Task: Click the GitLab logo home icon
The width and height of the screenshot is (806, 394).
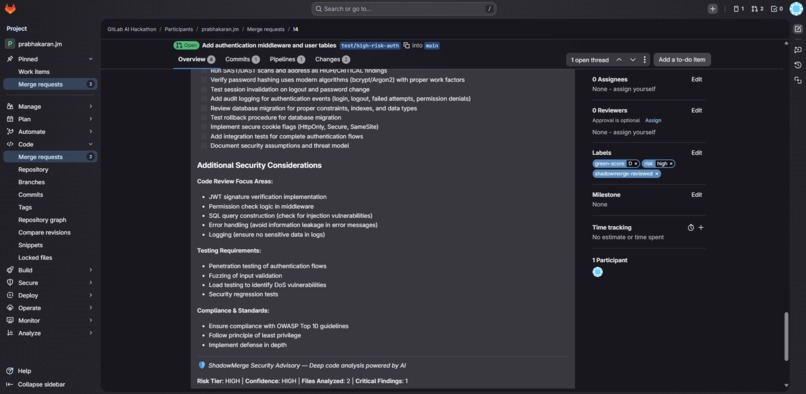Action: pos(10,9)
